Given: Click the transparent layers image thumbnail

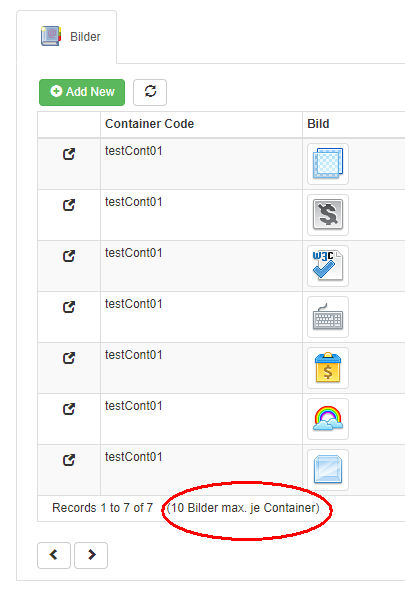Looking at the screenshot, I should tap(328, 164).
